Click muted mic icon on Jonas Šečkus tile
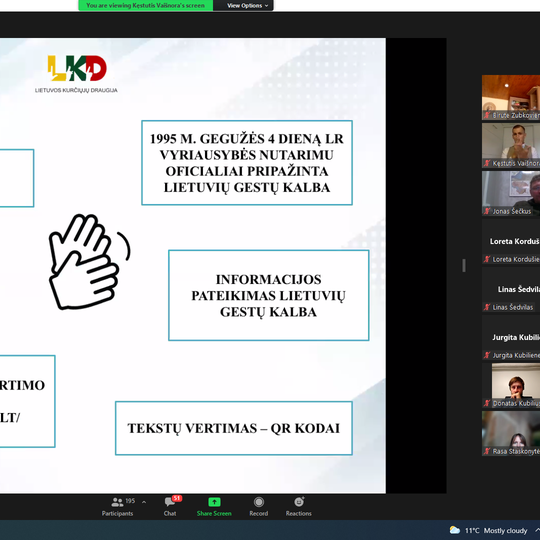The image size is (540, 540). click(x=487, y=211)
